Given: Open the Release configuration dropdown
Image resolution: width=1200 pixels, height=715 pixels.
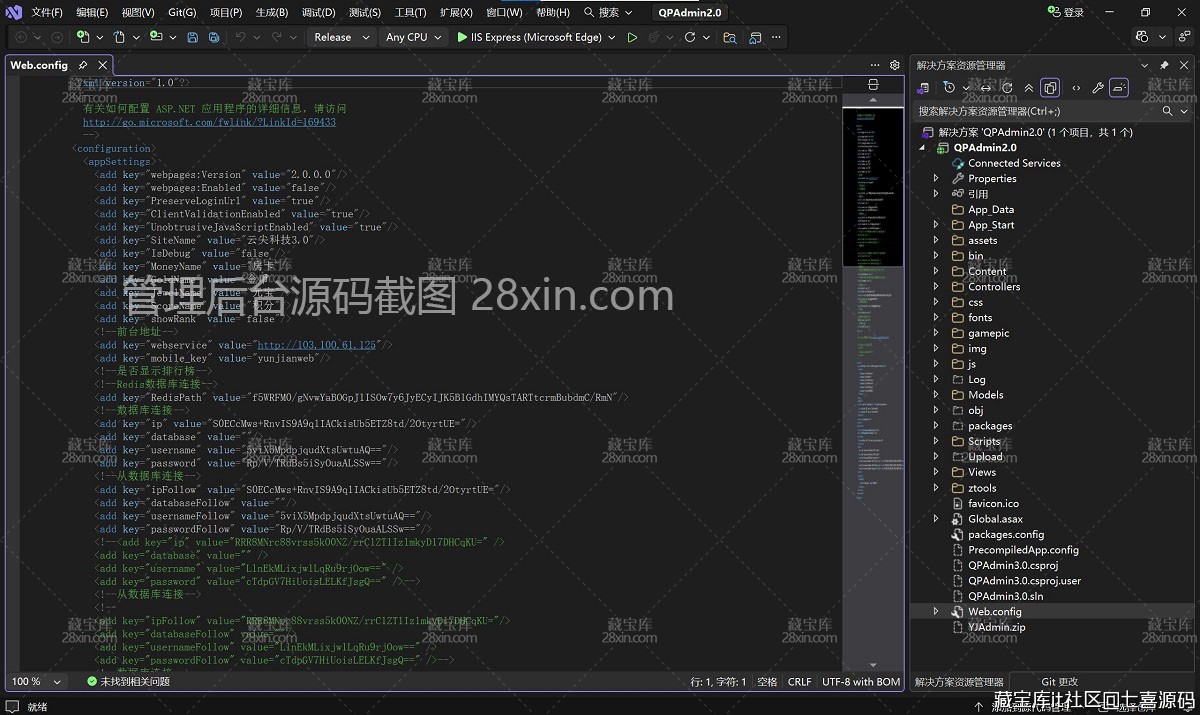Looking at the screenshot, I should (341, 37).
